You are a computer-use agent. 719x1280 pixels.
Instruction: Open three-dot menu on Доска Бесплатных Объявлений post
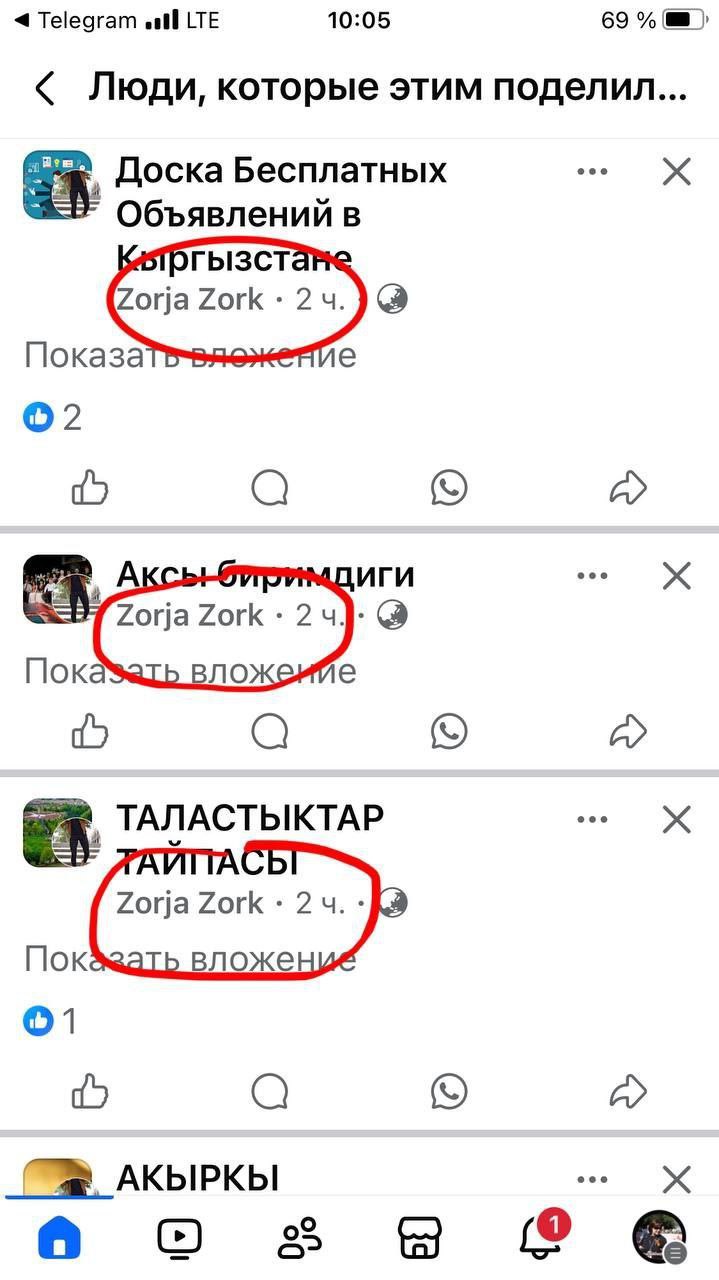point(592,172)
